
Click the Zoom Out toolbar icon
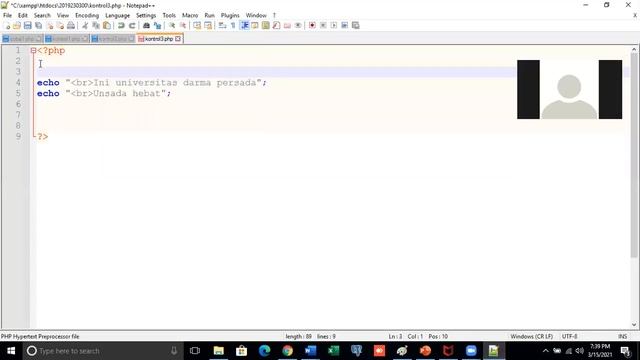183,25
